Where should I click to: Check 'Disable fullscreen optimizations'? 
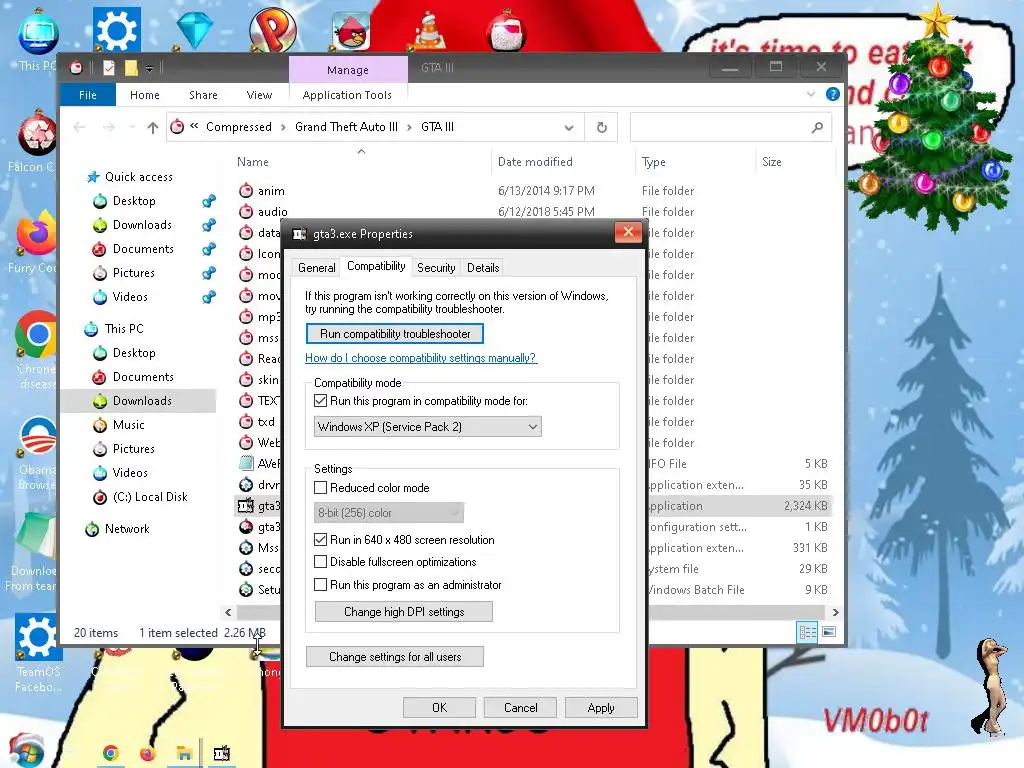click(x=321, y=562)
